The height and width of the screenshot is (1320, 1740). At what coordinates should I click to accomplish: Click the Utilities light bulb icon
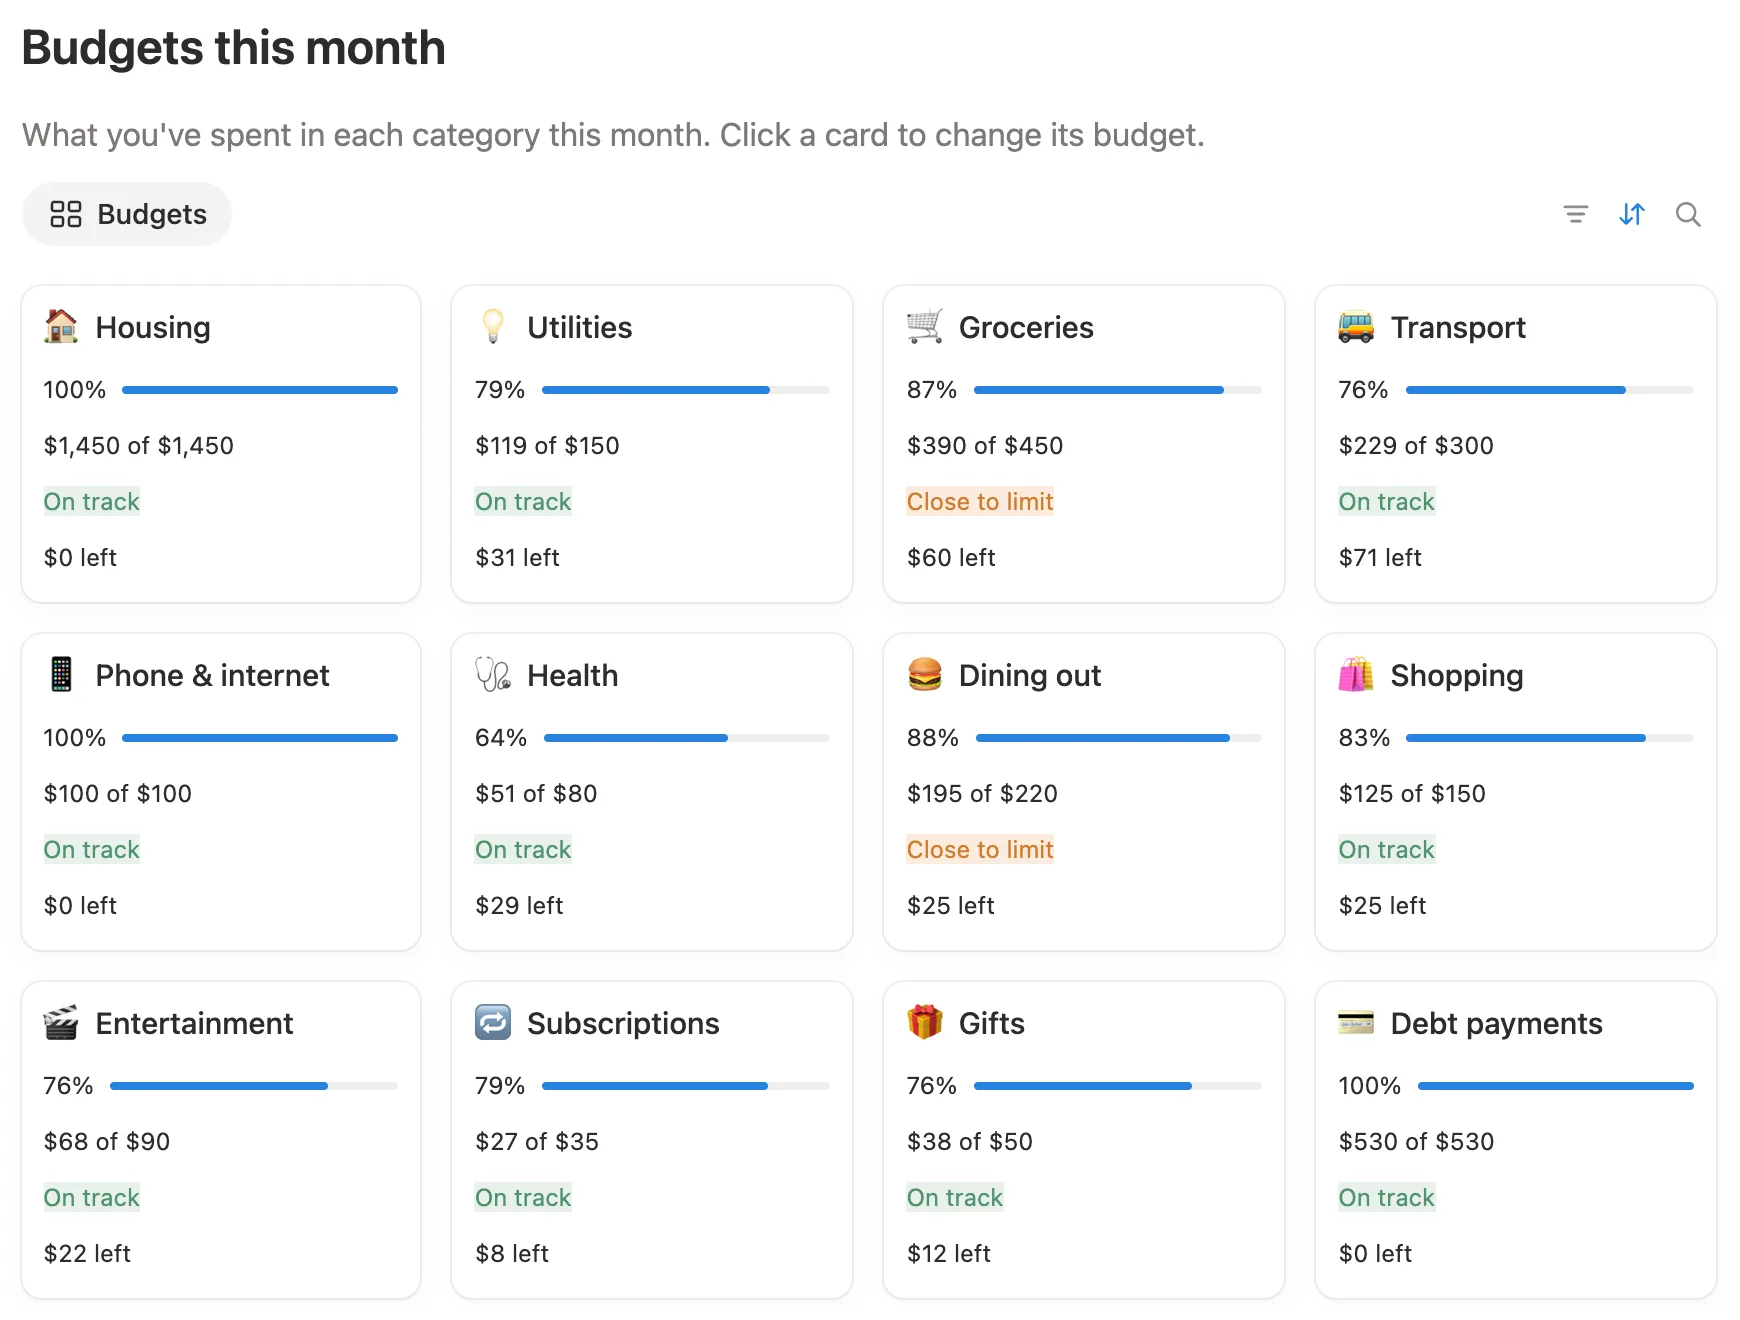click(x=493, y=327)
